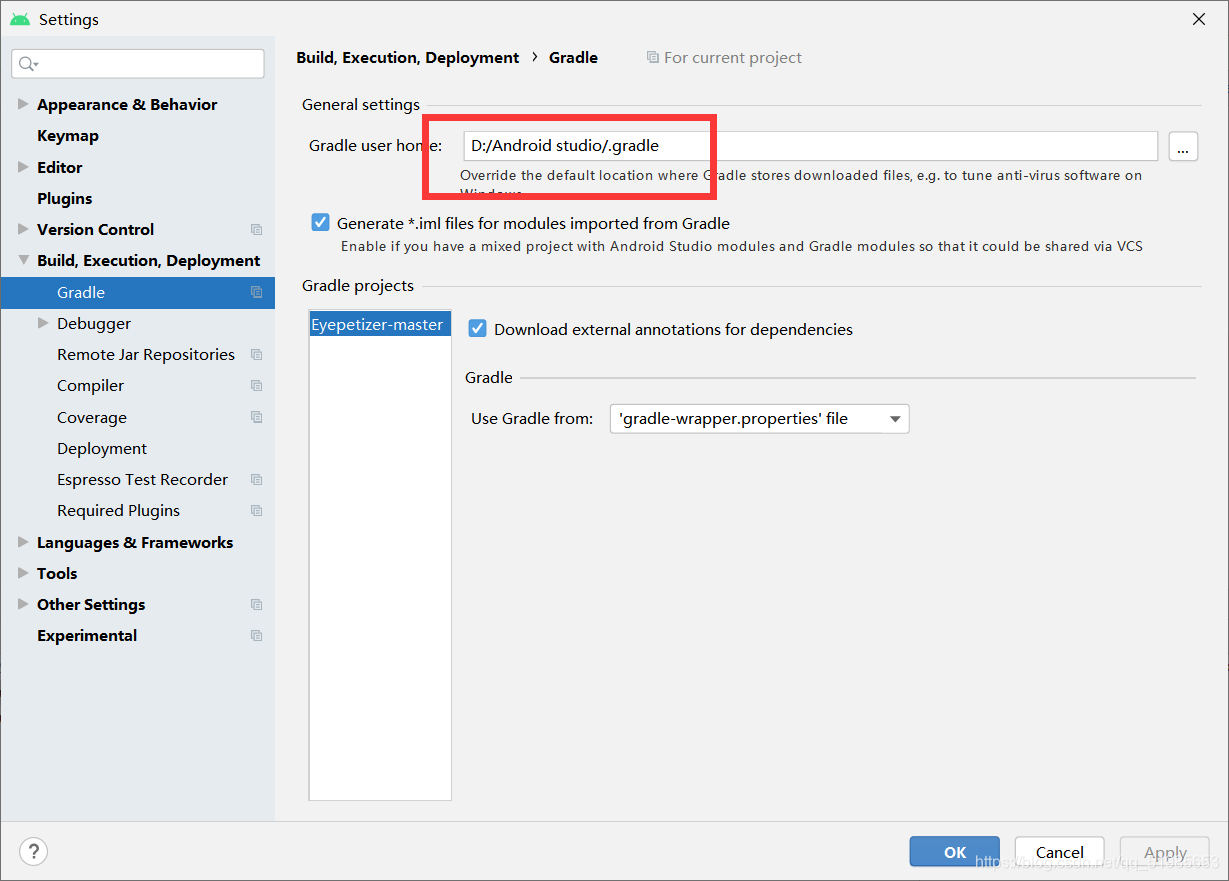Click the Cancel button

pos(1060,852)
